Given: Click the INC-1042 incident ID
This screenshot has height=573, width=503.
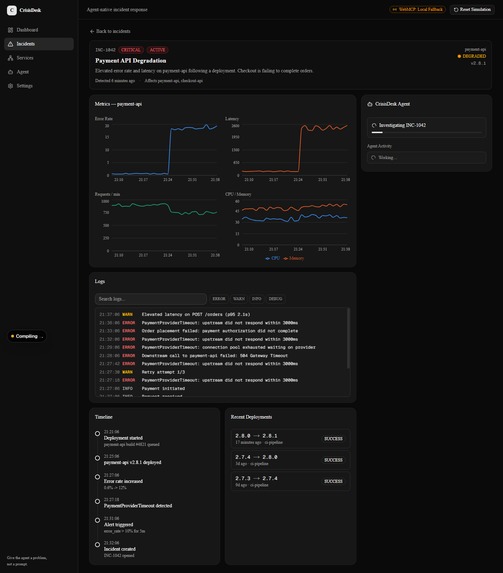Looking at the screenshot, I should click(x=105, y=50).
